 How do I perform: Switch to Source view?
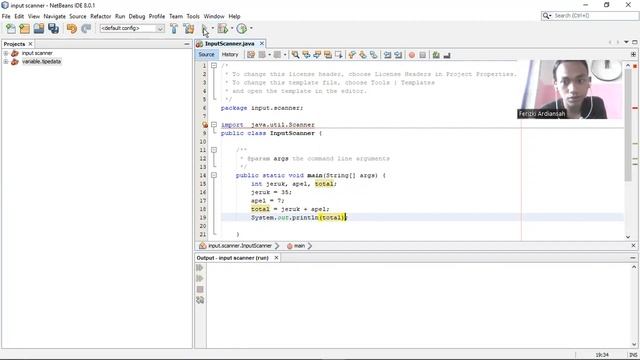[x=206, y=54]
